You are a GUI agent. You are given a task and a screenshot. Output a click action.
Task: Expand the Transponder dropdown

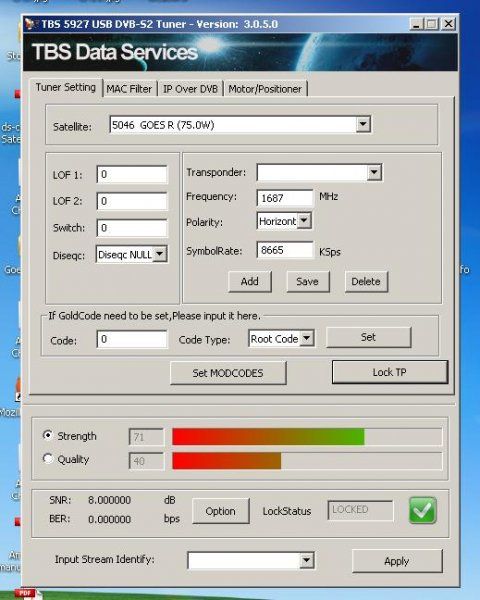[x=374, y=173]
